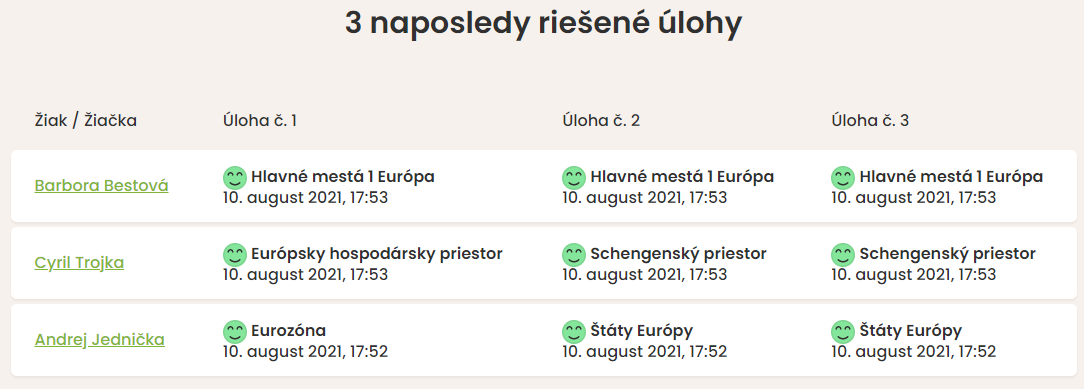This screenshot has width=1084, height=389.
Task: Click smiley icon beside Európsky hospodársky priestor
Action: pyautogui.click(x=235, y=255)
